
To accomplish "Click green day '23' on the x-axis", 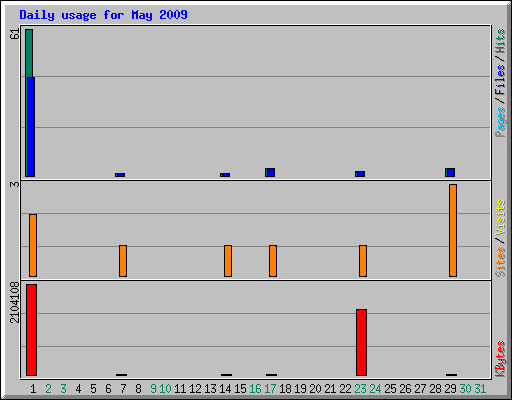I will [x=360, y=389].
